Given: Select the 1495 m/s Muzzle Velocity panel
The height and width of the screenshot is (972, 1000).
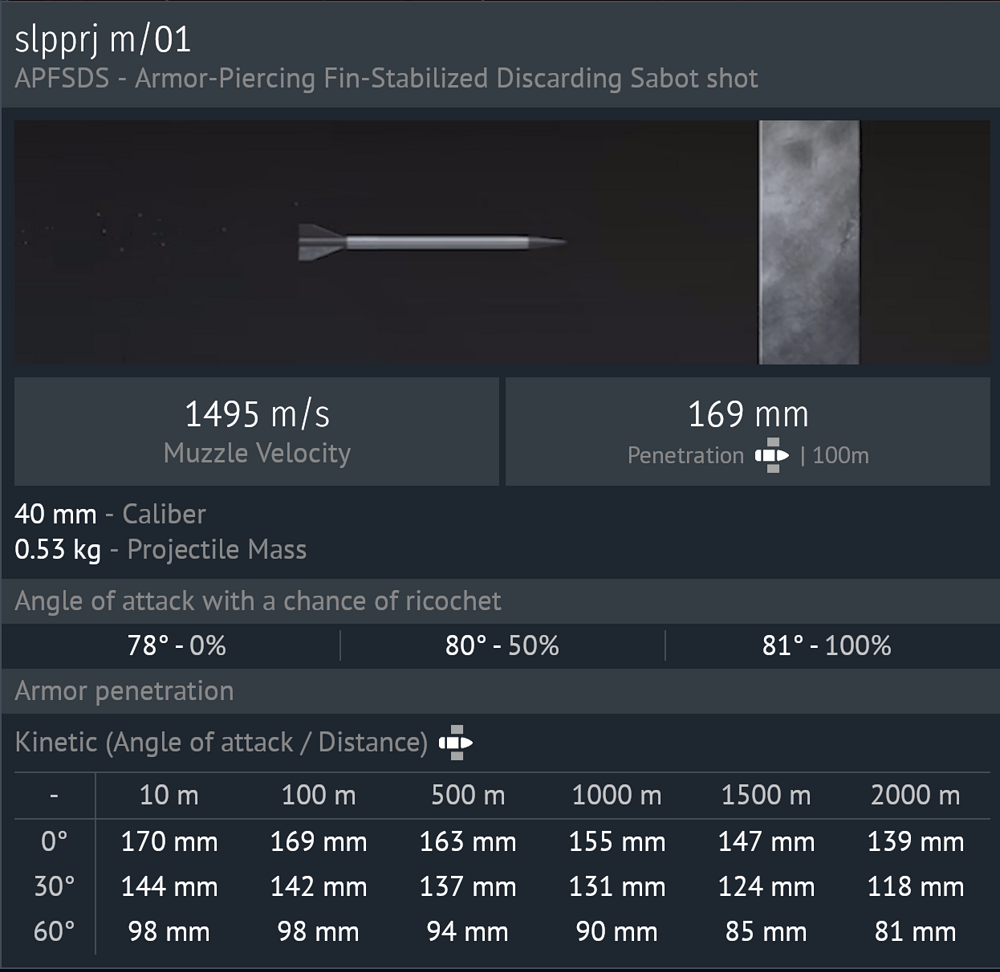Looking at the screenshot, I should [257, 432].
